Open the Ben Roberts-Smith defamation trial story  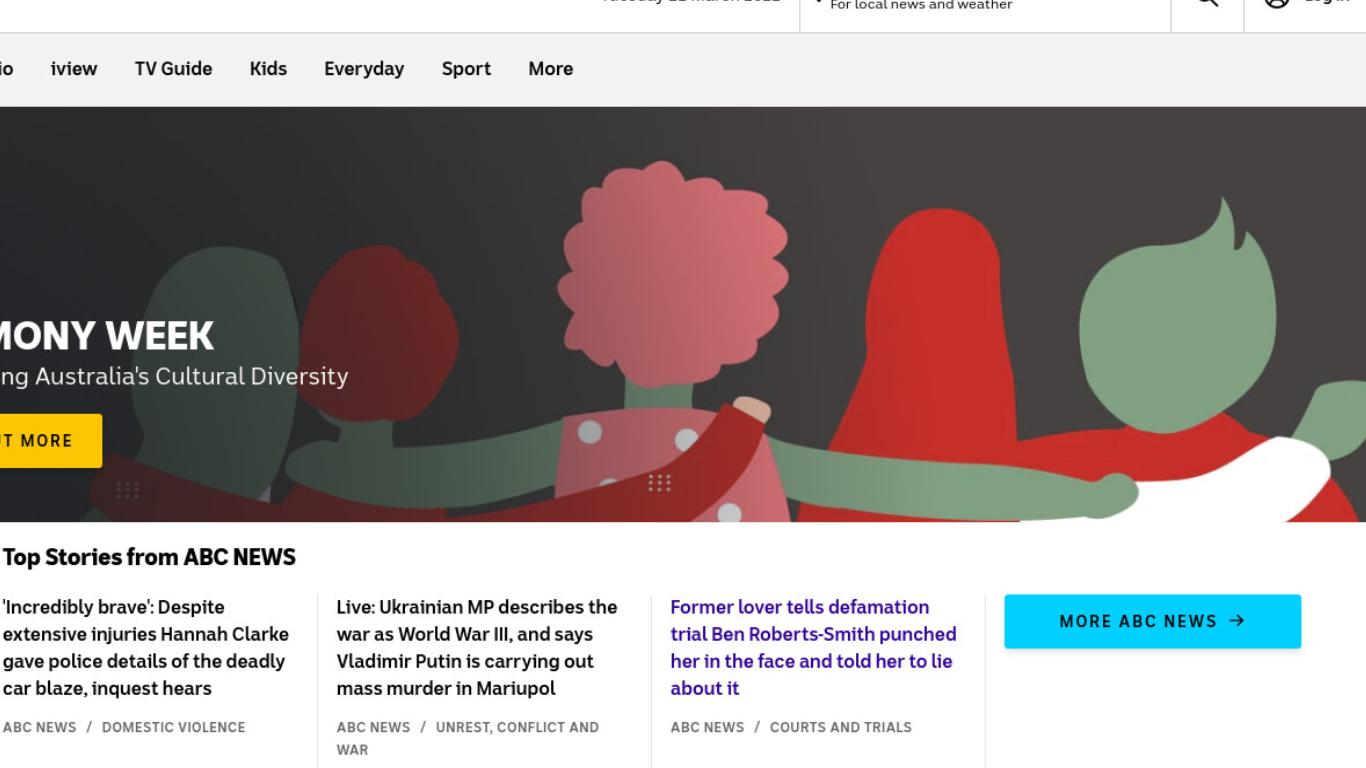coord(813,648)
